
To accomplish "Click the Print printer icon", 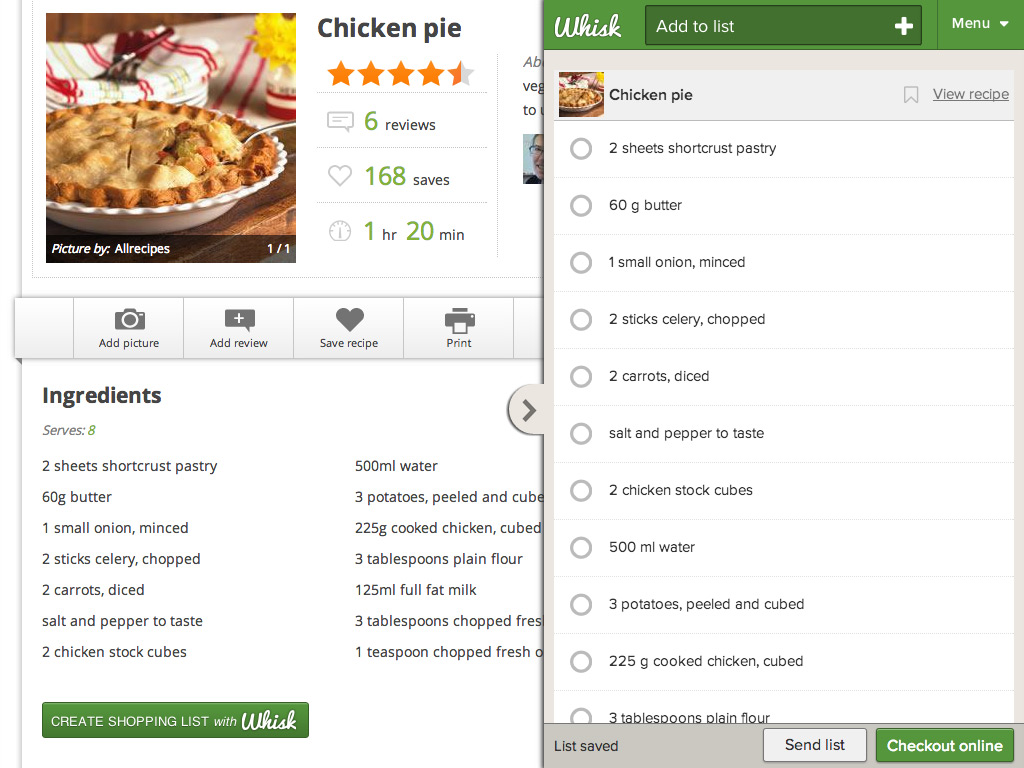I will (459, 320).
